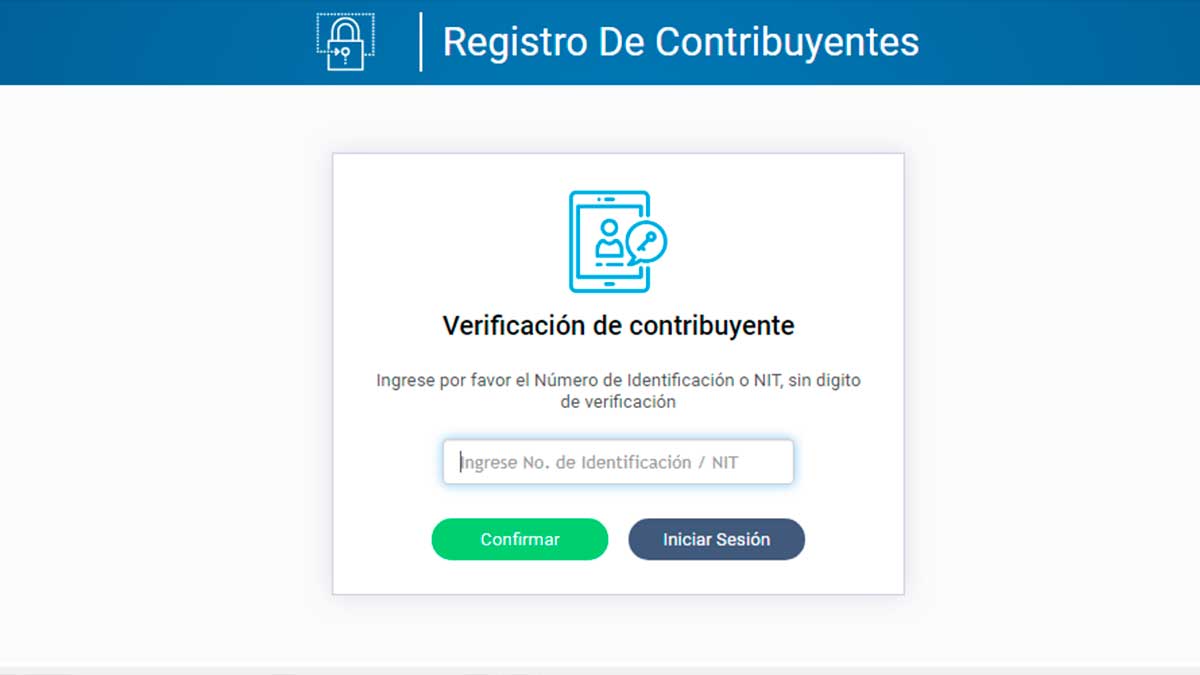Click the Registro De Contribuyentes header title
The width and height of the screenshot is (1200, 675).
[x=680, y=42]
